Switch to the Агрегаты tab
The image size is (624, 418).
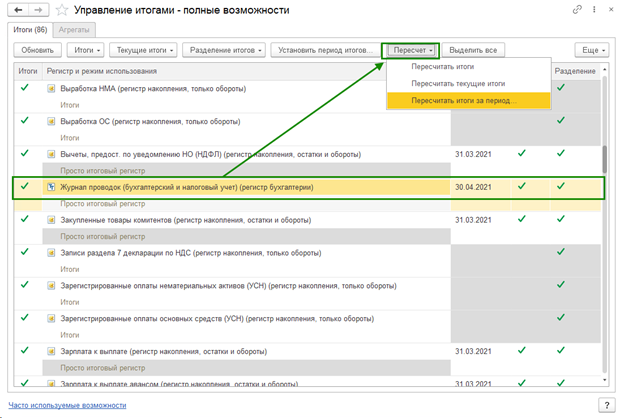click(x=74, y=30)
